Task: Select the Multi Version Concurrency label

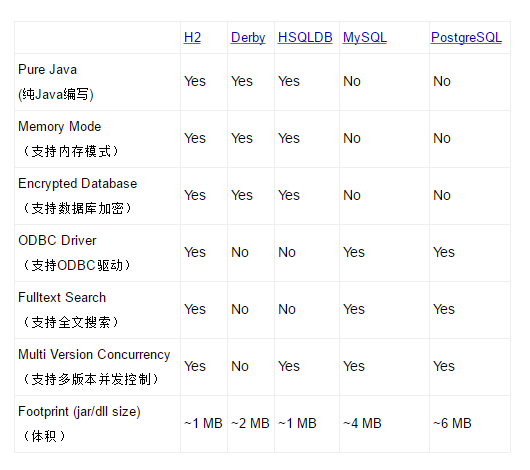Action: pyautogui.click(x=94, y=355)
